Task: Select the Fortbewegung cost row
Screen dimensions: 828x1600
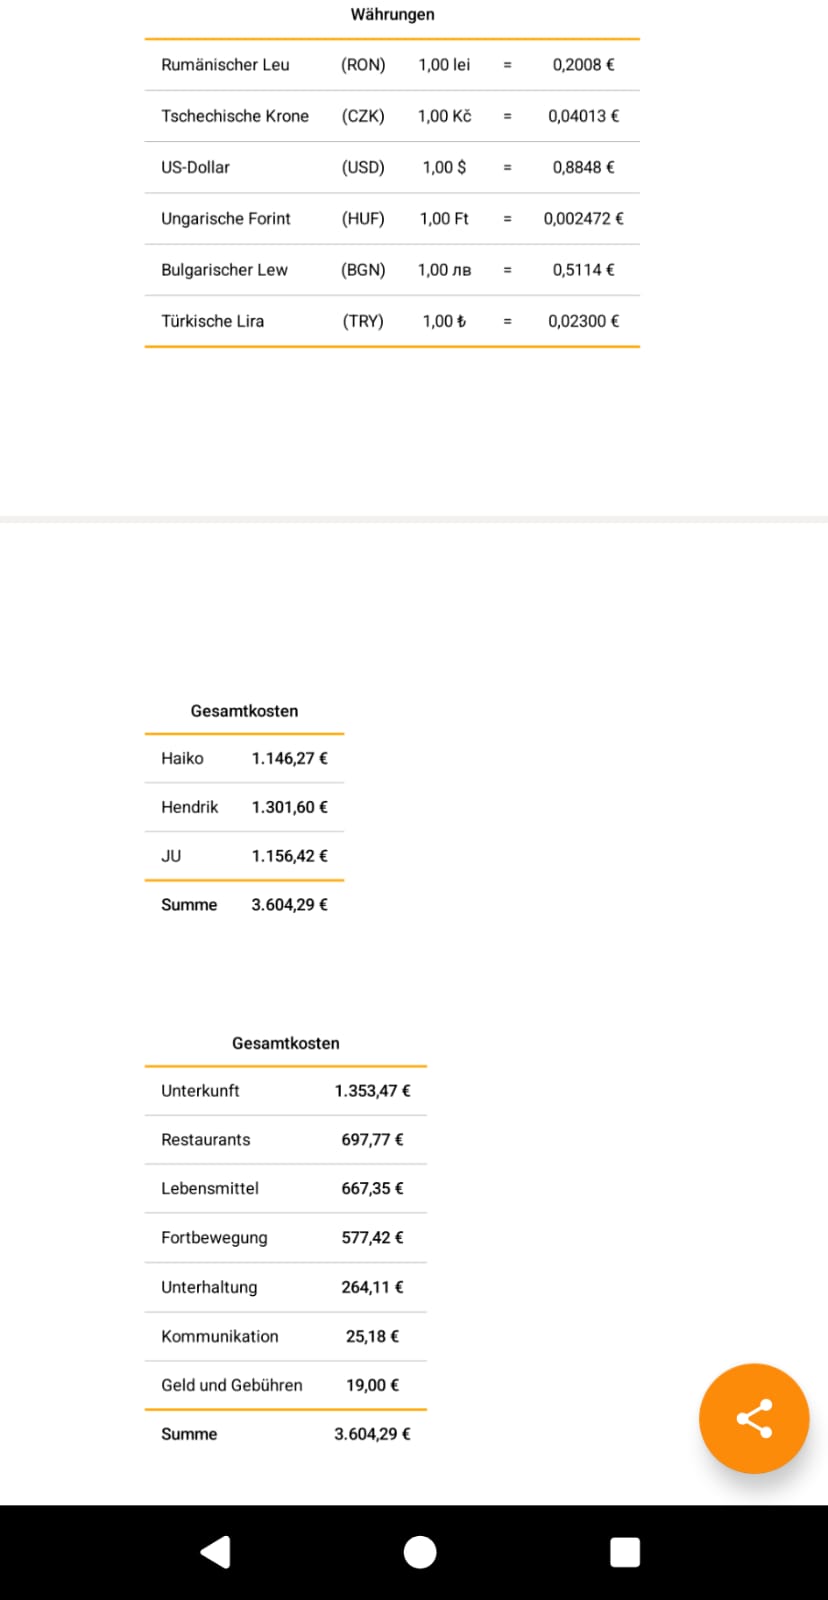Action: (x=285, y=1238)
